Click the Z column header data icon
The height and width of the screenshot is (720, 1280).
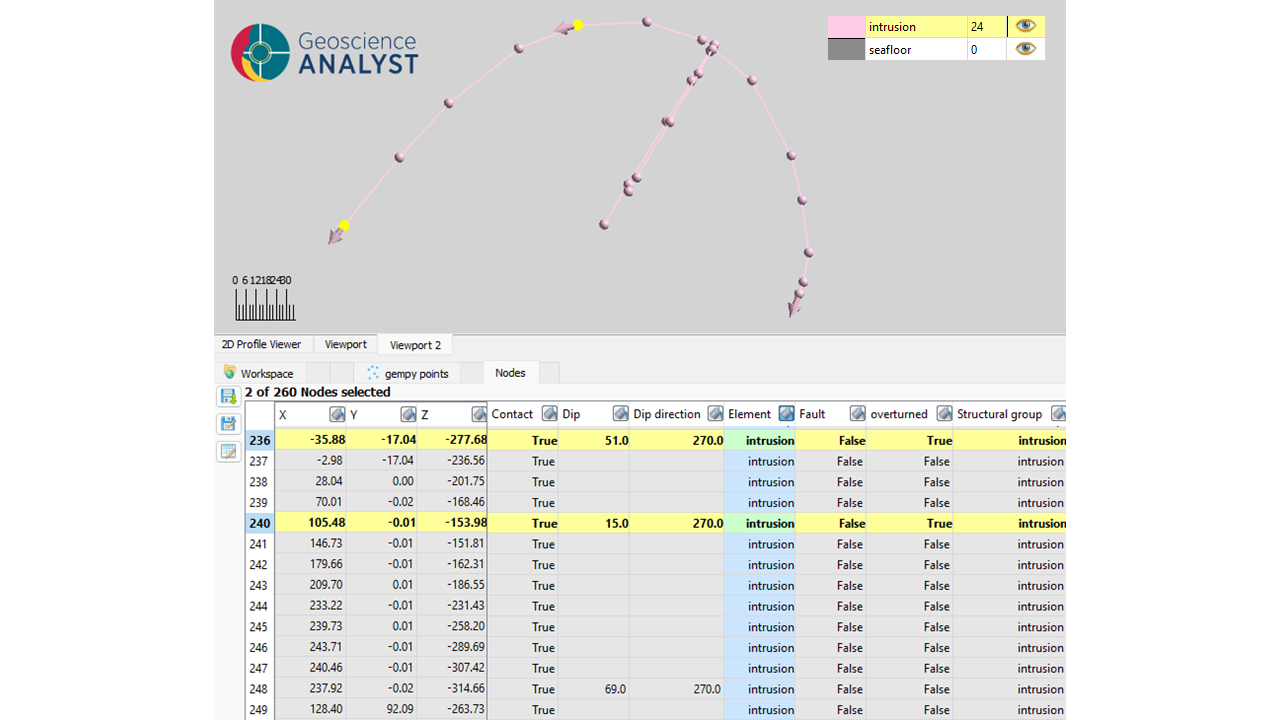pyautogui.click(x=478, y=414)
